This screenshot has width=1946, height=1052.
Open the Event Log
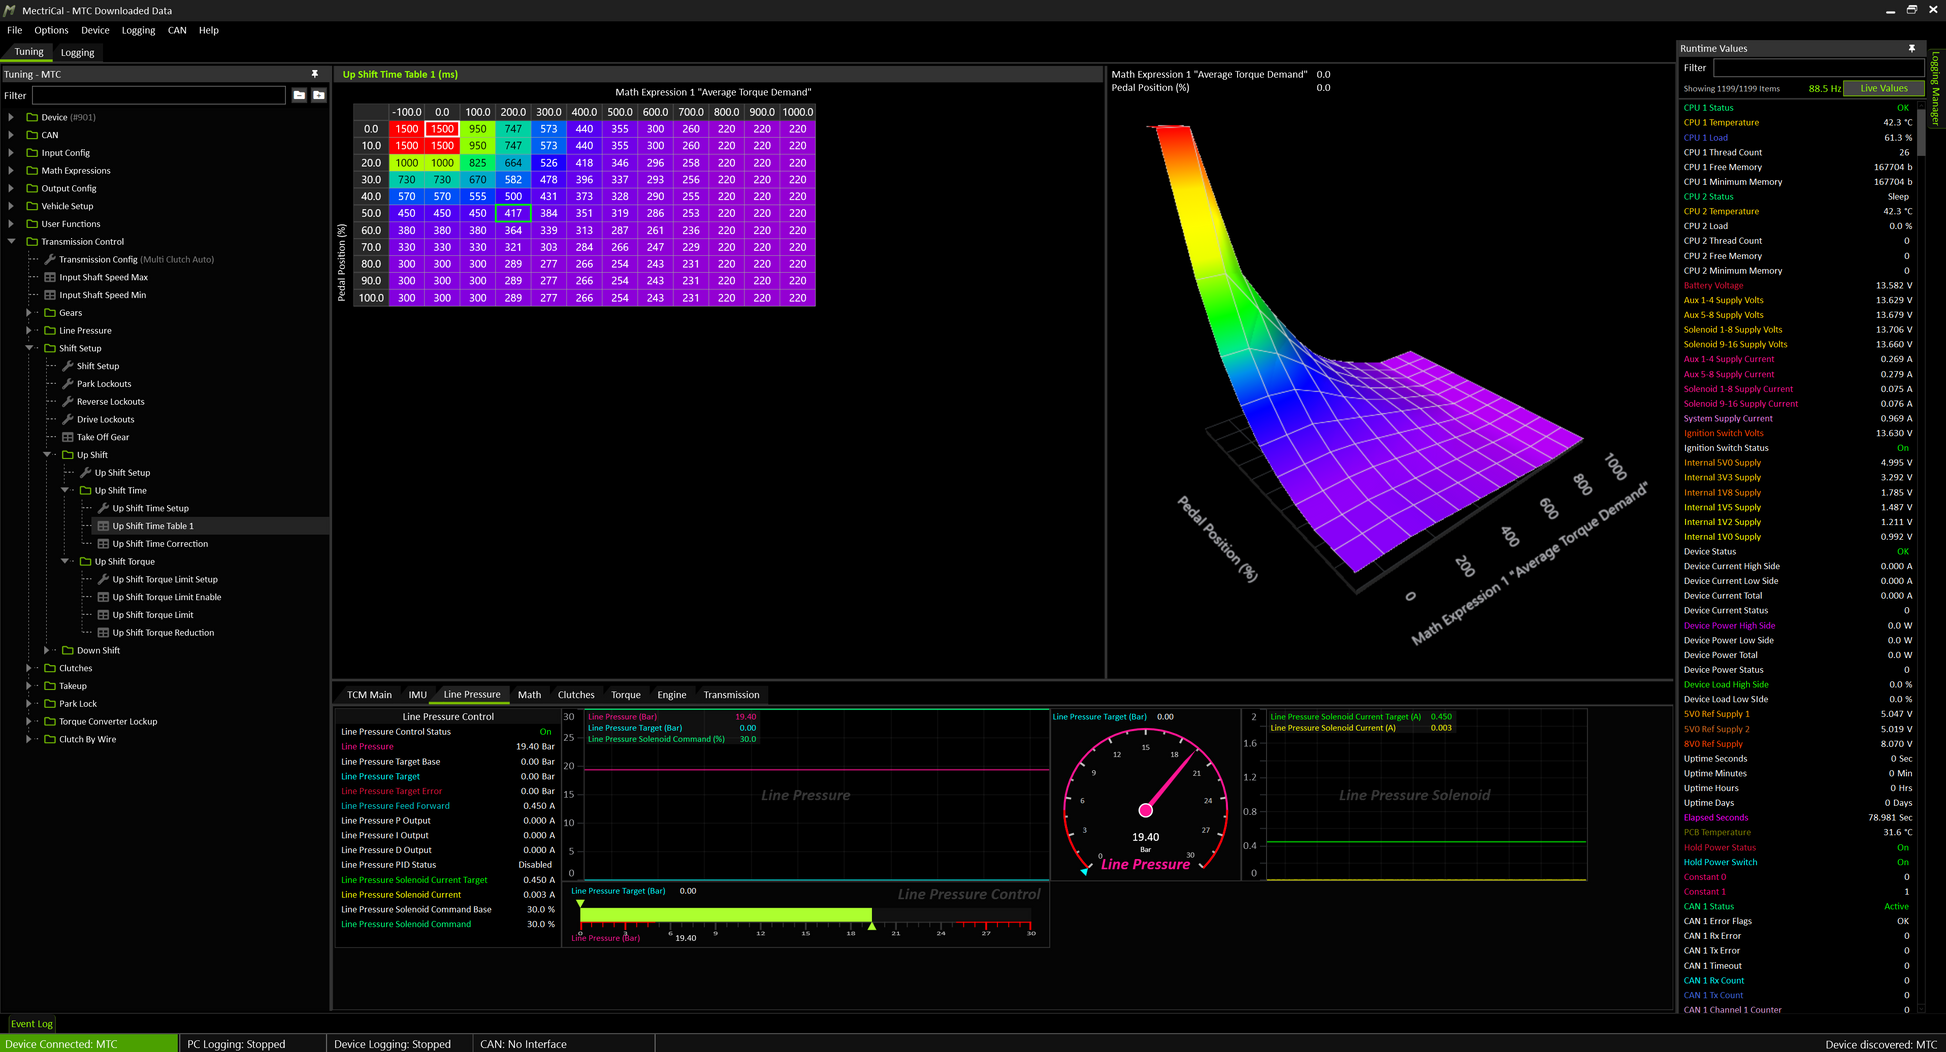point(31,1024)
